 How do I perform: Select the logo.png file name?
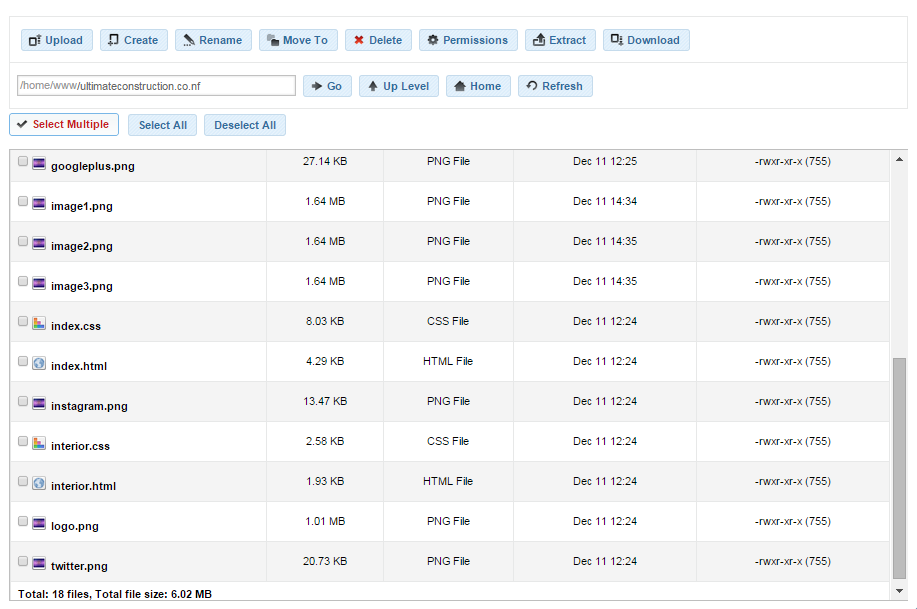click(74, 526)
